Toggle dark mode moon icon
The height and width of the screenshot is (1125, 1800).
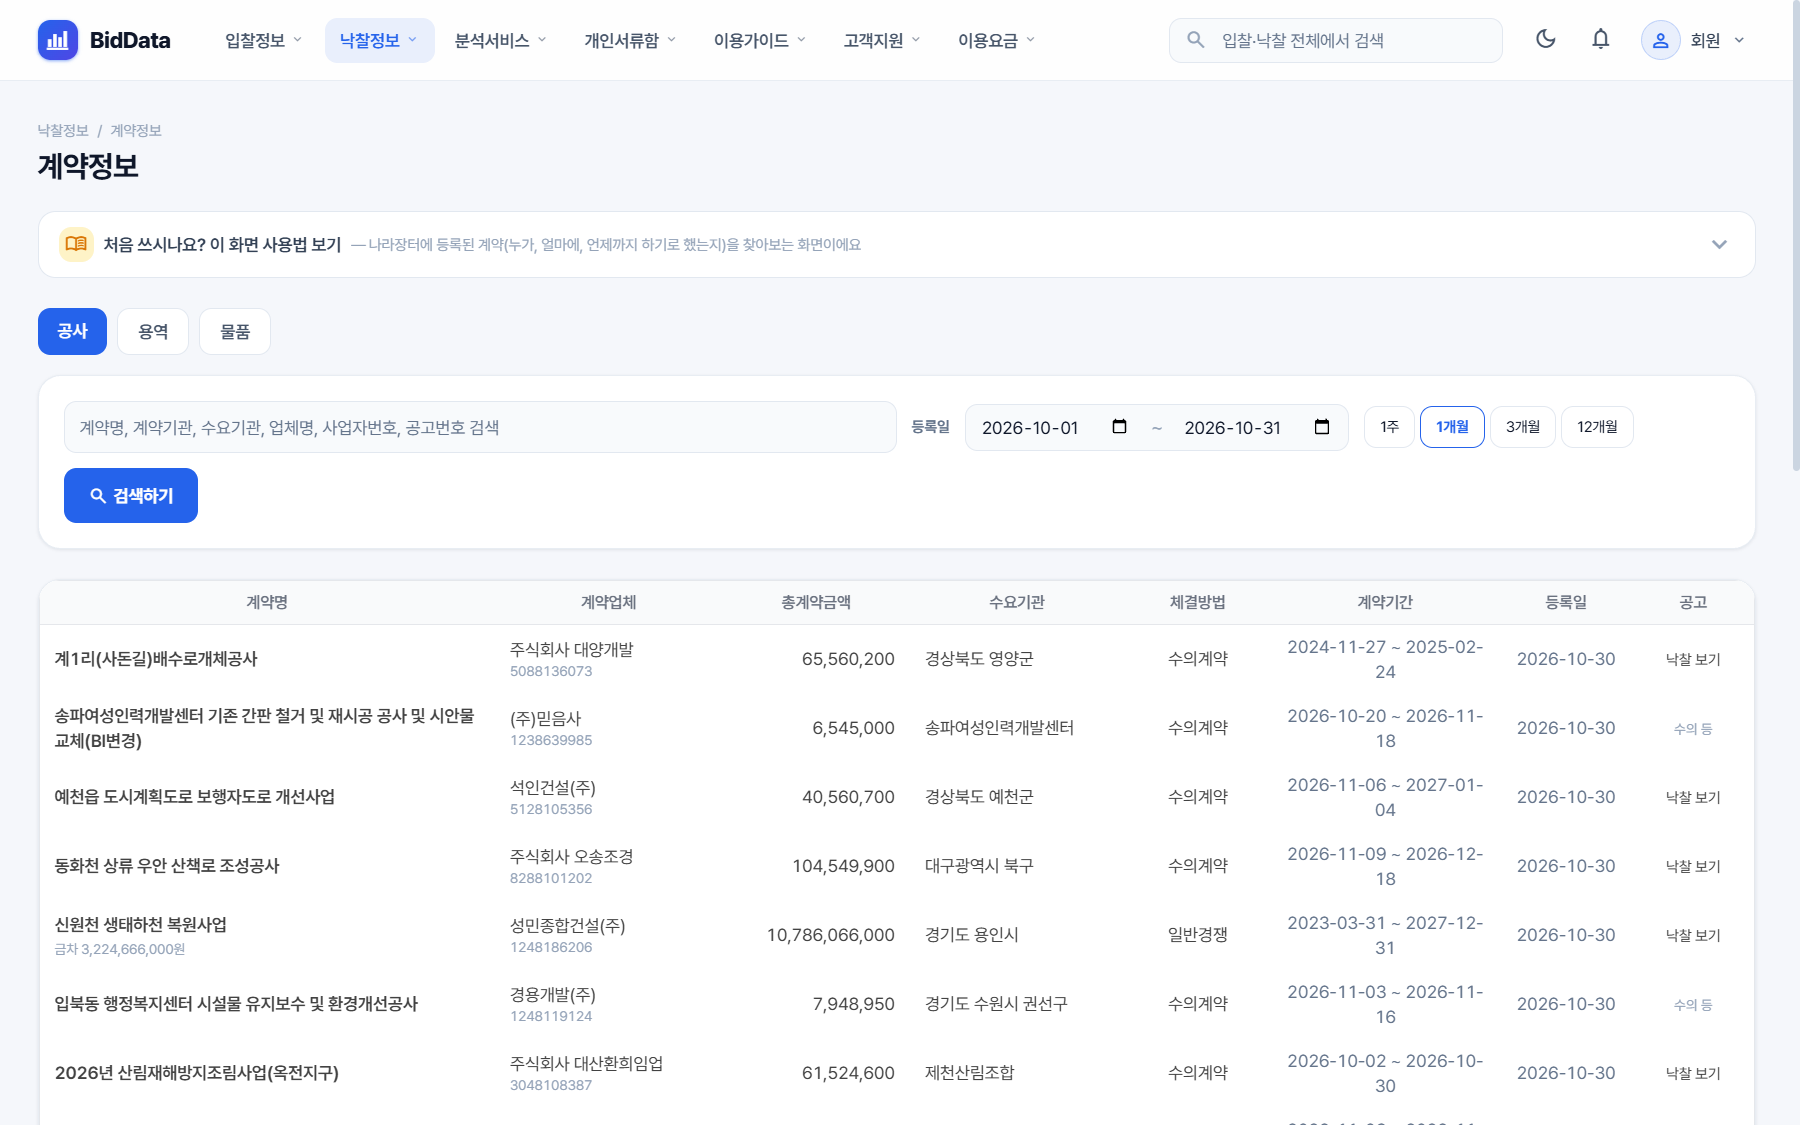click(x=1546, y=39)
